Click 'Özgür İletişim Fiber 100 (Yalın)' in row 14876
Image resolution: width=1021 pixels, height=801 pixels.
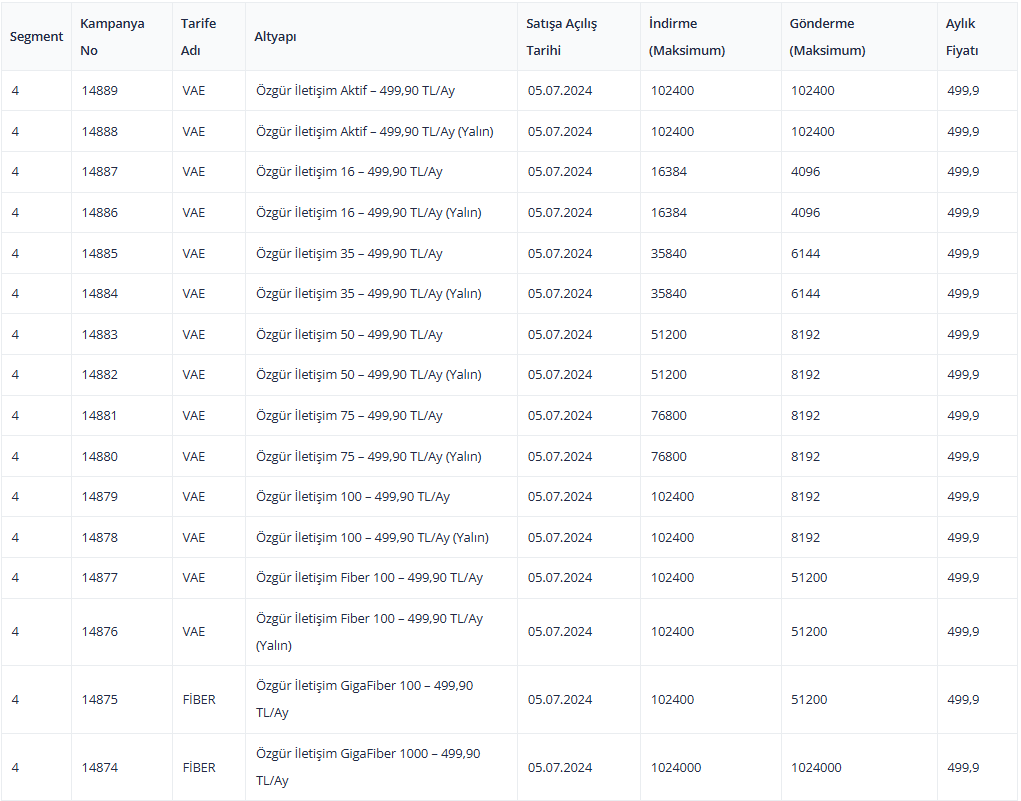coord(369,632)
